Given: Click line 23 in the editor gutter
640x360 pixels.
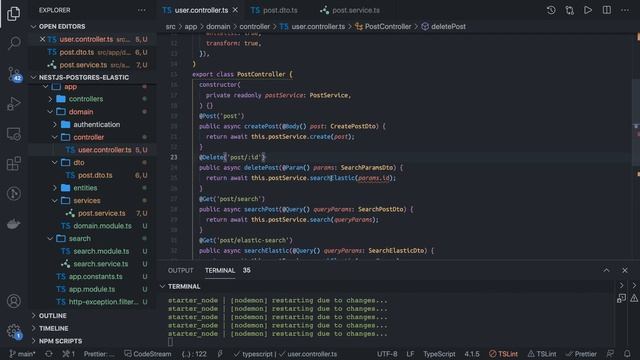Looking at the screenshot, I should click(x=174, y=157).
